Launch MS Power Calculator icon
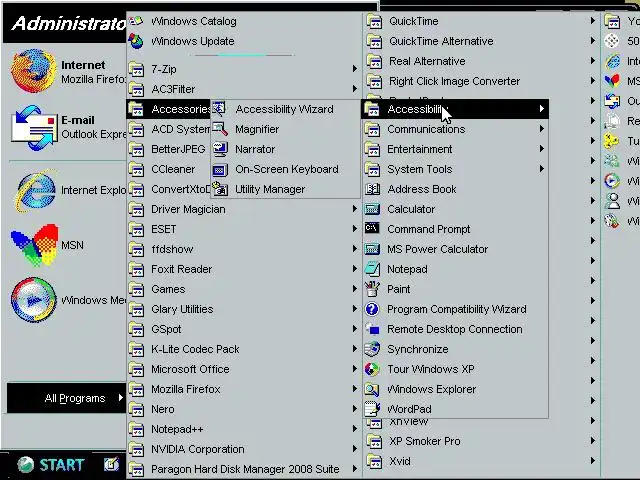 click(x=372, y=249)
